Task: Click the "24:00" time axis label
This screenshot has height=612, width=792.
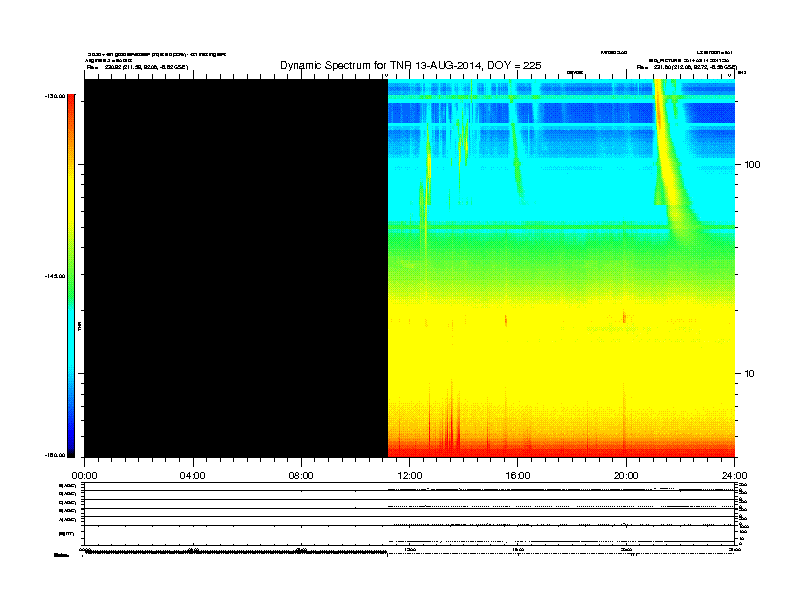Action: coord(734,476)
